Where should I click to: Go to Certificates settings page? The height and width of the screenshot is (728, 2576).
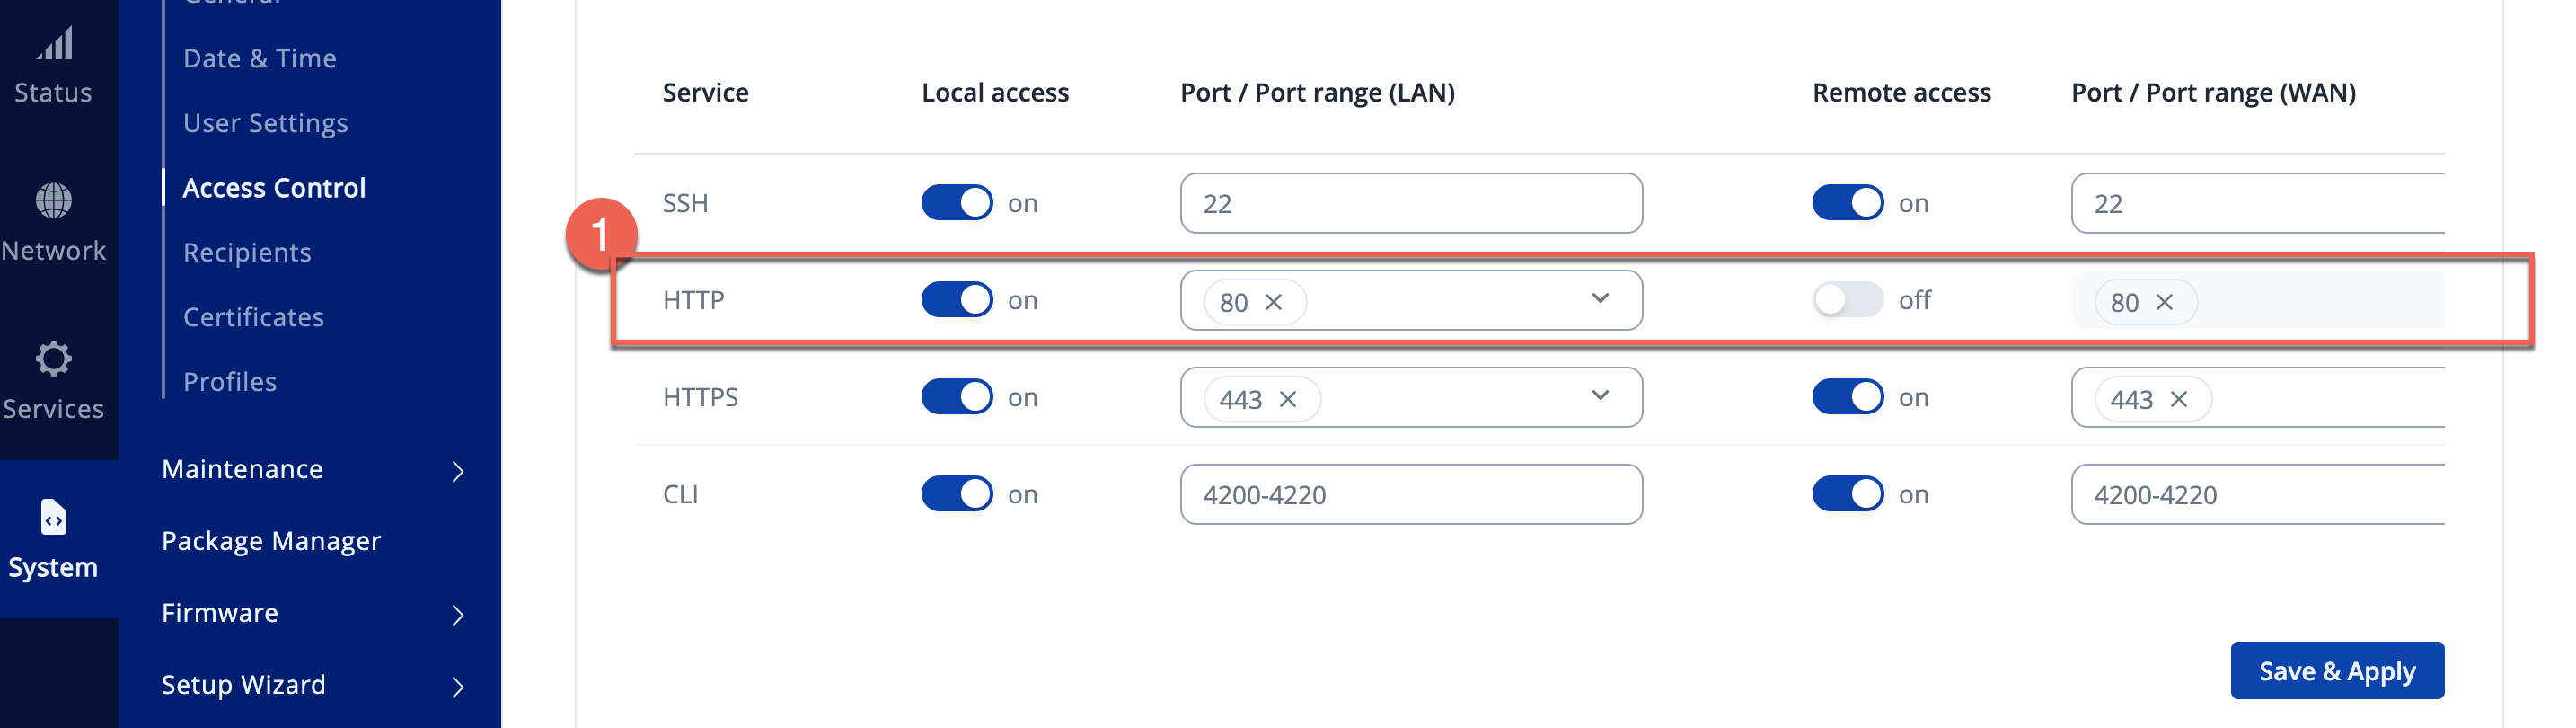coord(253,317)
